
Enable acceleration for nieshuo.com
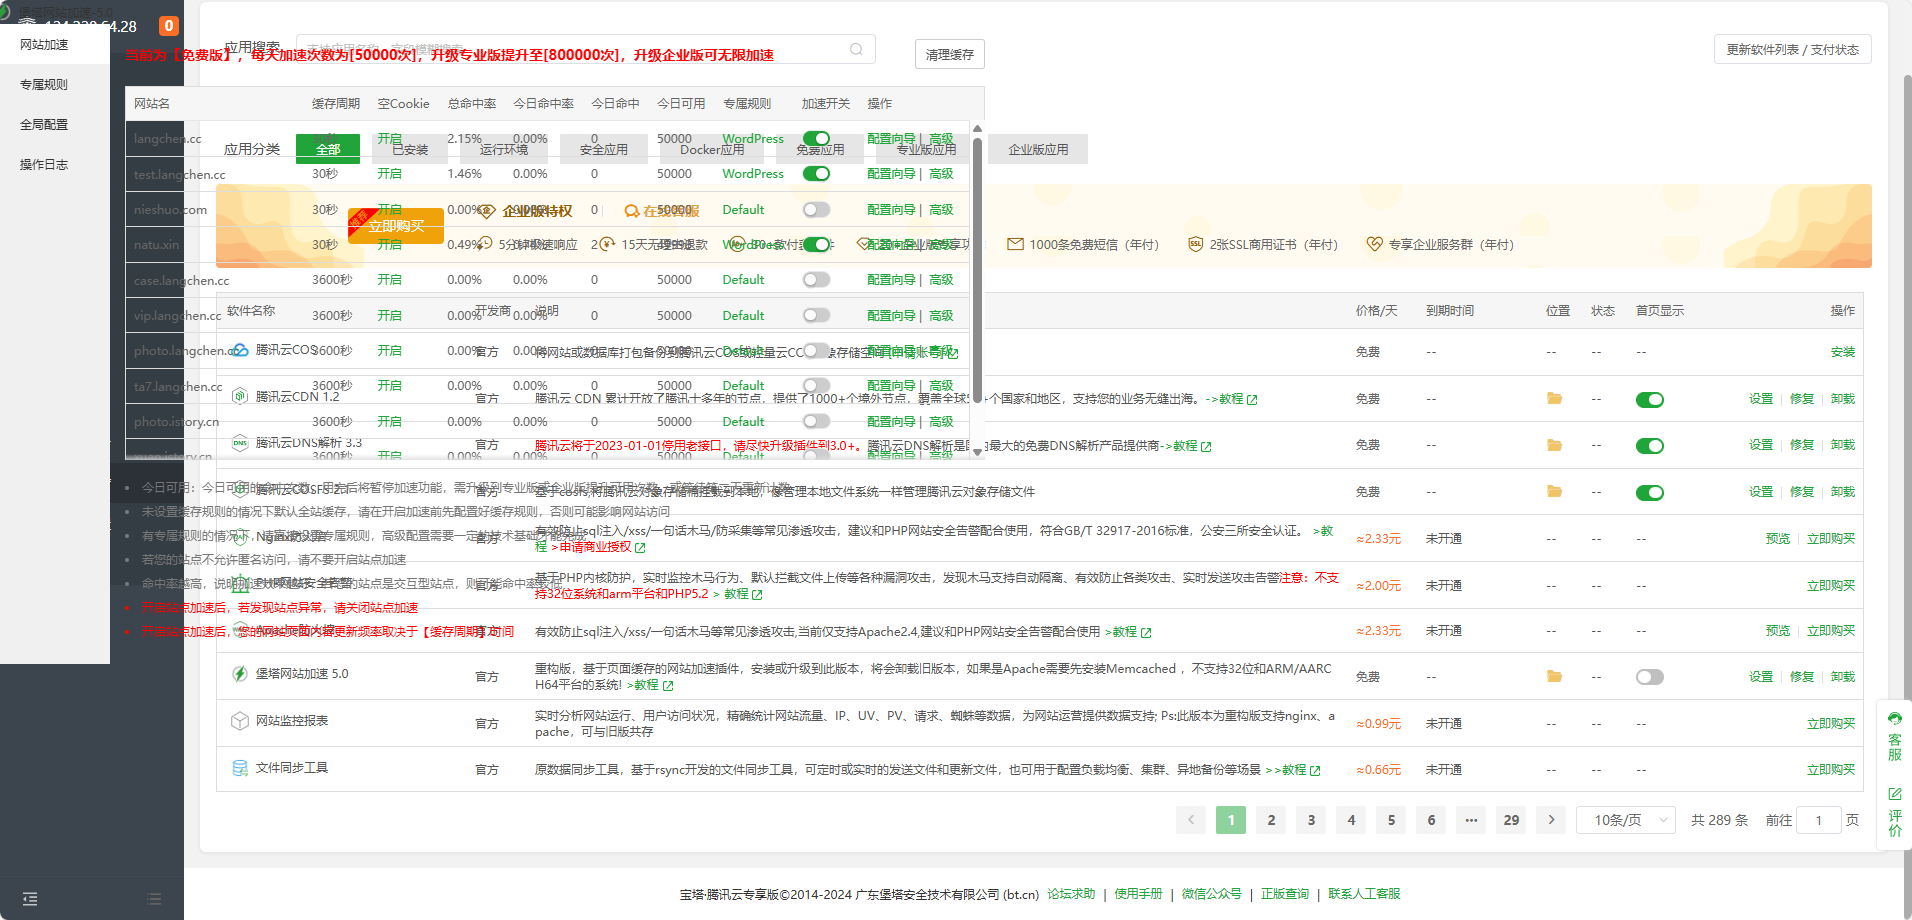click(x=816, y=210)
